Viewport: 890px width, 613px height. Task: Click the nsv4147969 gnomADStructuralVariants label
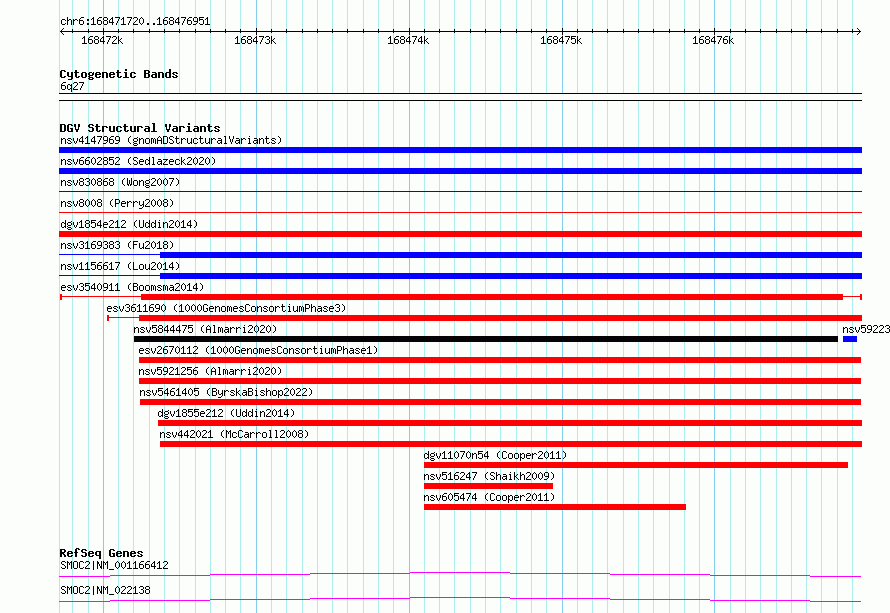pos(171,140)
